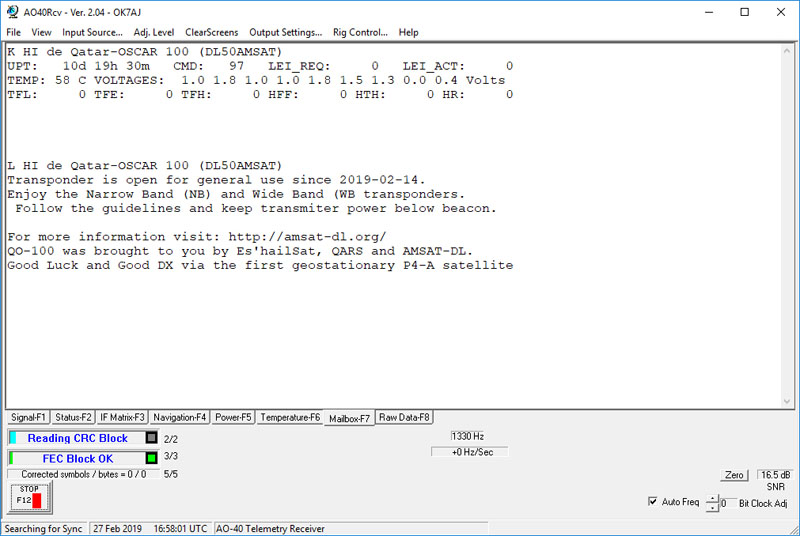Click the scrollbar up arrow in message pane
The image size is (800, 536).
[x=787, y=51]
